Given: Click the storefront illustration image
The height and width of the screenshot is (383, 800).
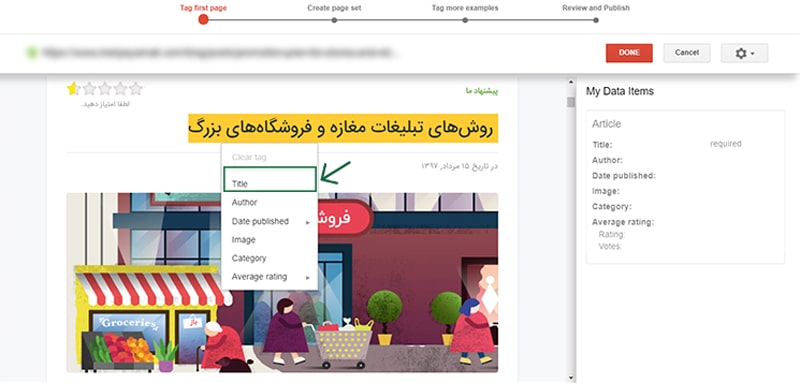Looking at the screenshot, I should [282, 283].
